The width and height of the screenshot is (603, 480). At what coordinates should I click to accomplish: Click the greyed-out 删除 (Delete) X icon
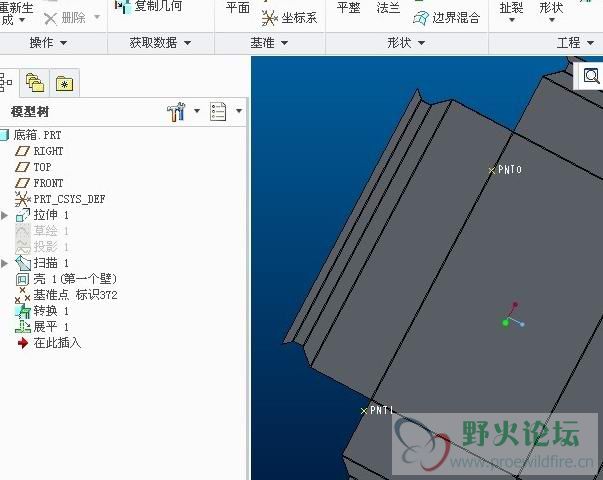(x=50, y=18)
